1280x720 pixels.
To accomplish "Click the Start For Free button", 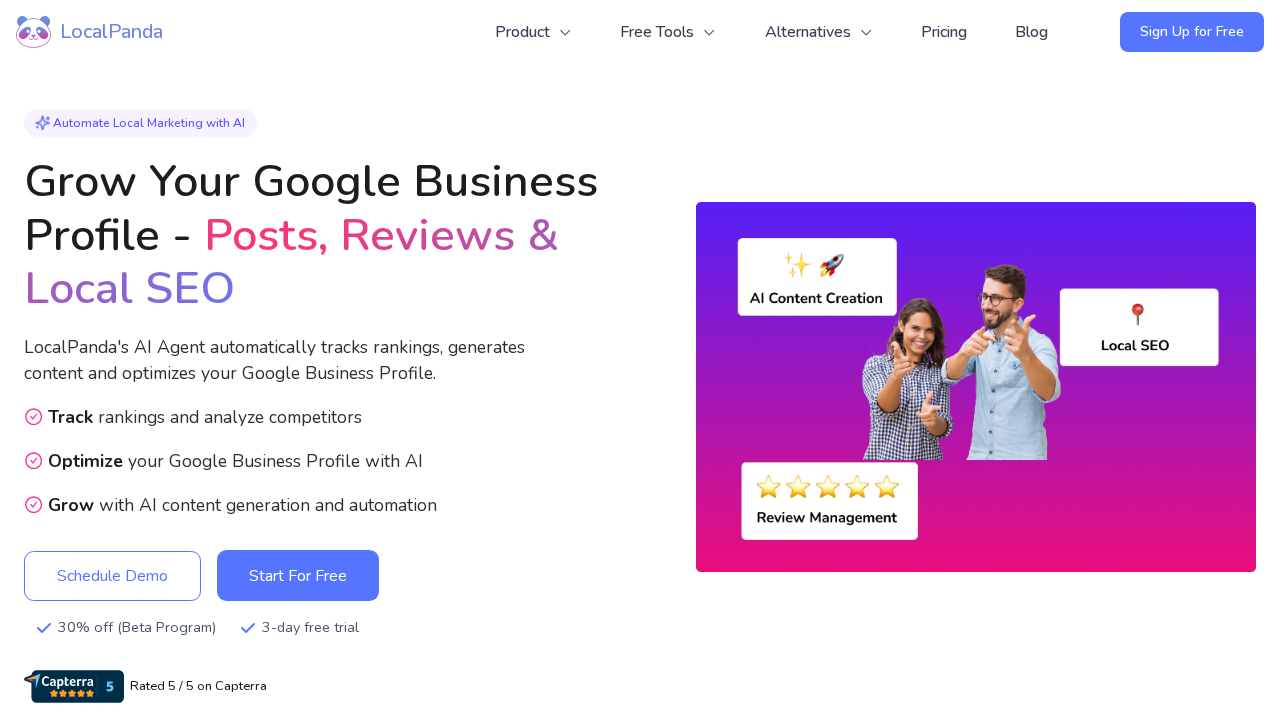I will (298, 576).
